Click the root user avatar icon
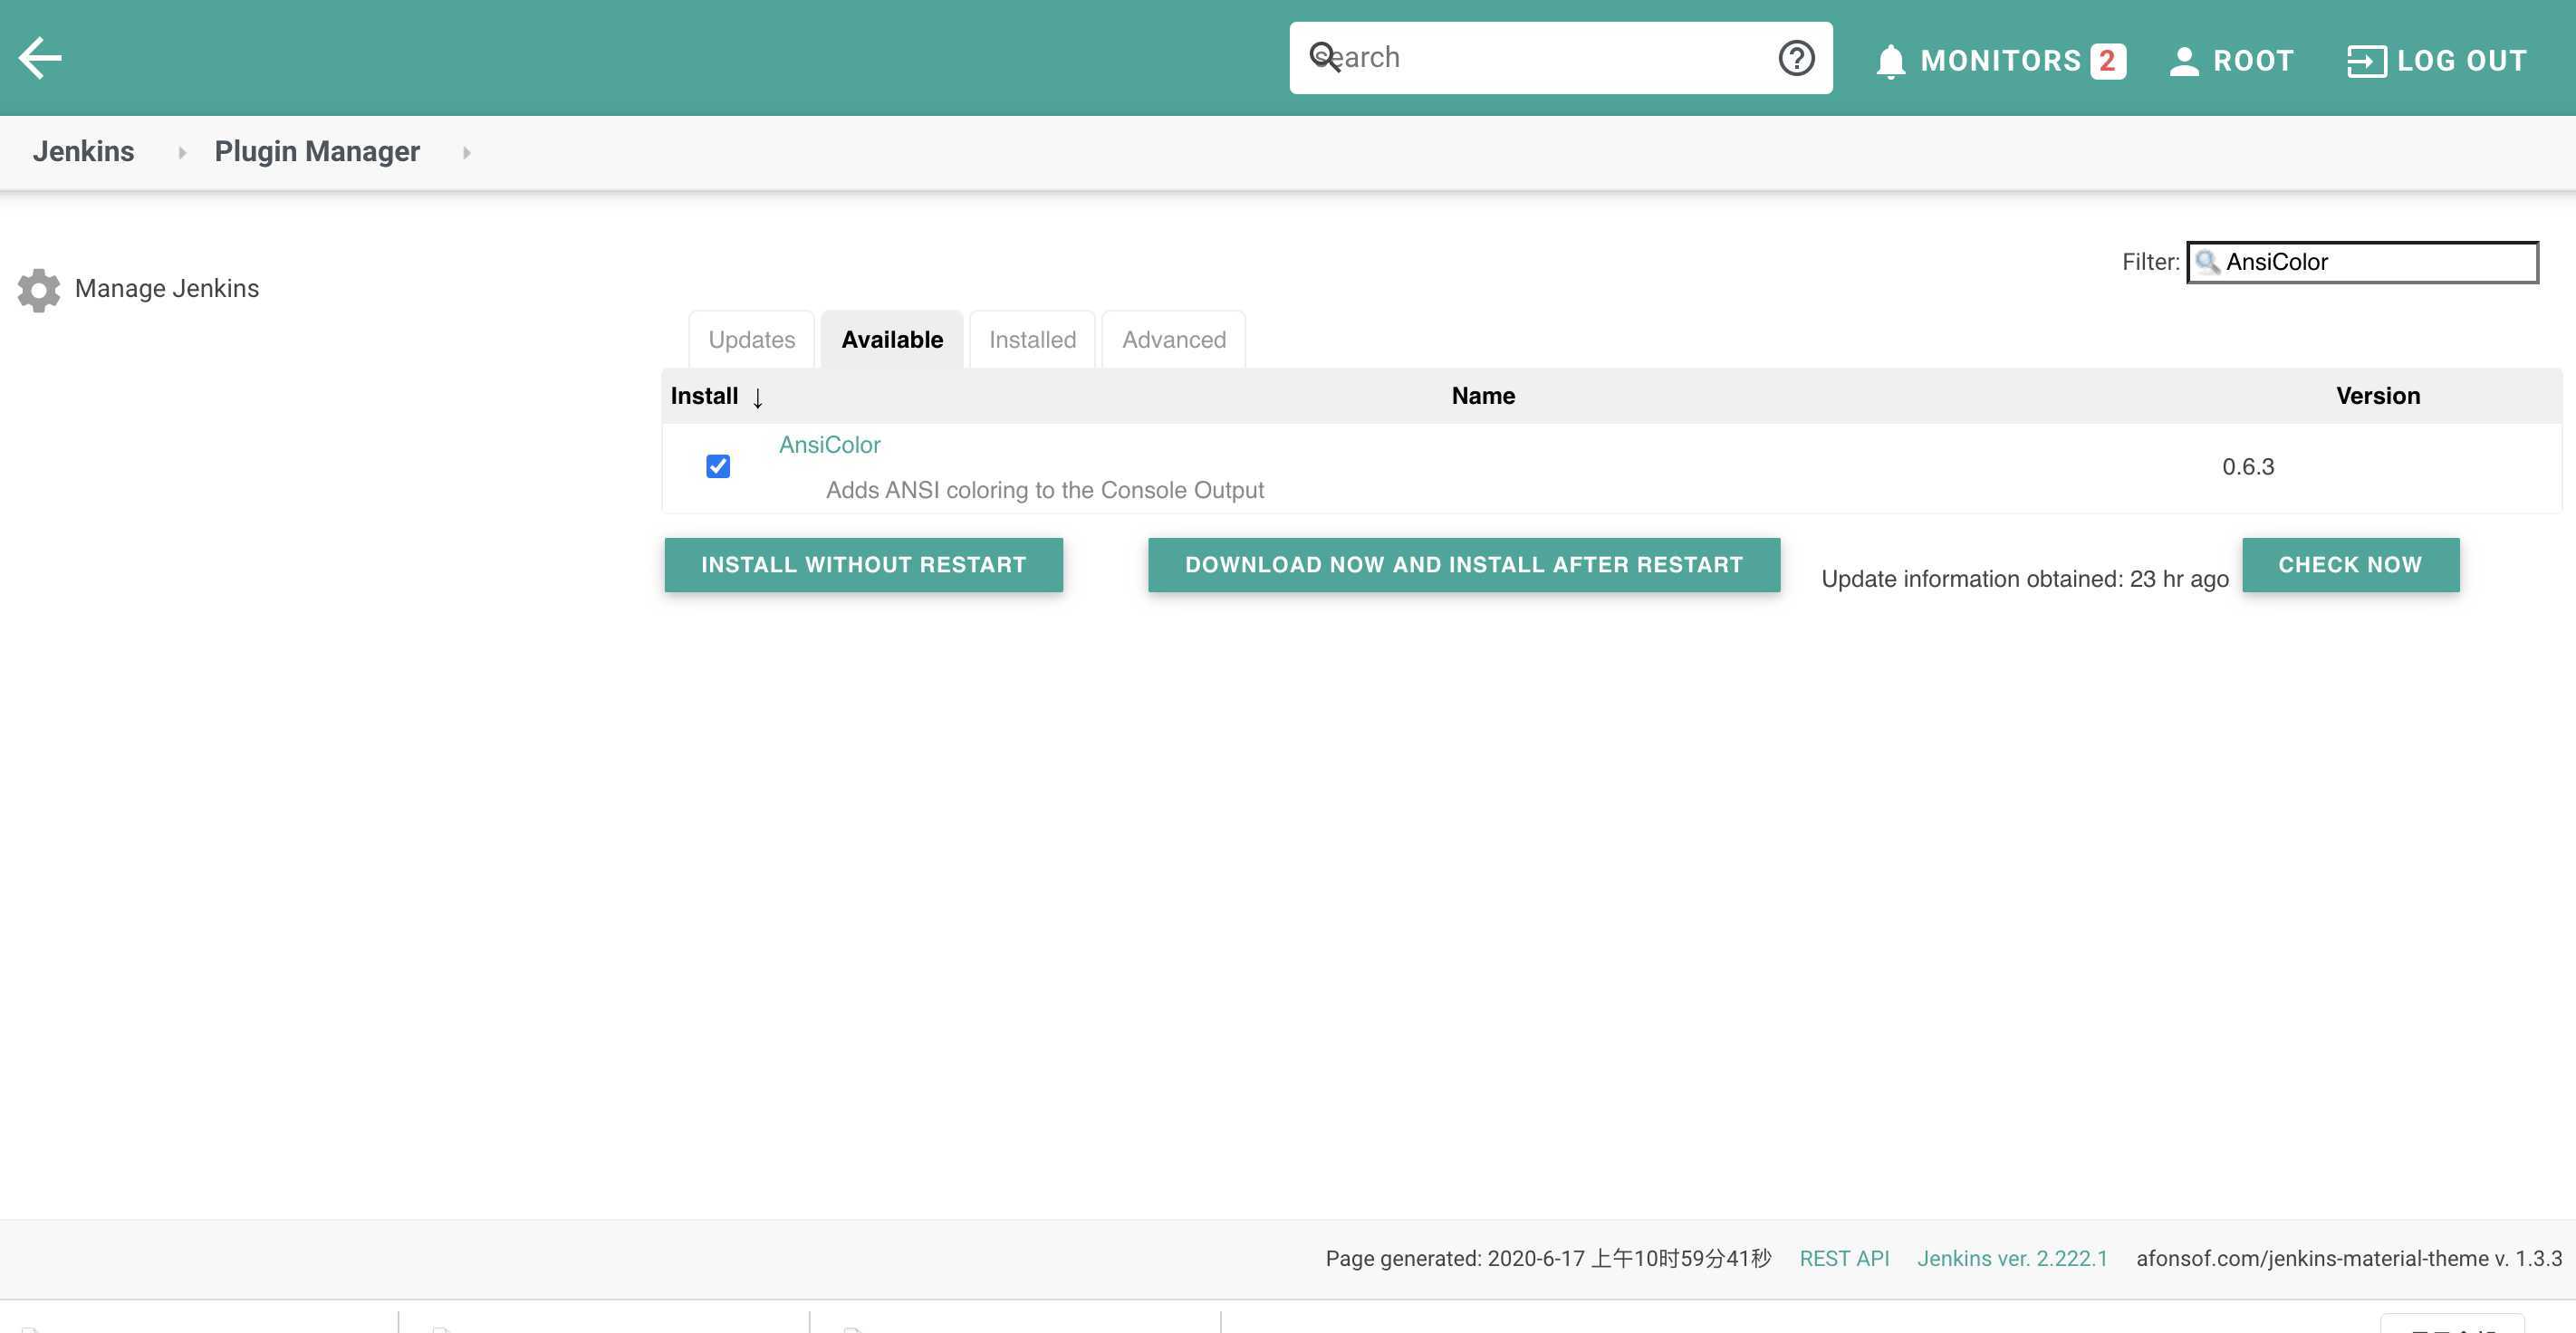Viewport: 2576px width, 1333px height. pyautogui.click(x=2184, y=61)
